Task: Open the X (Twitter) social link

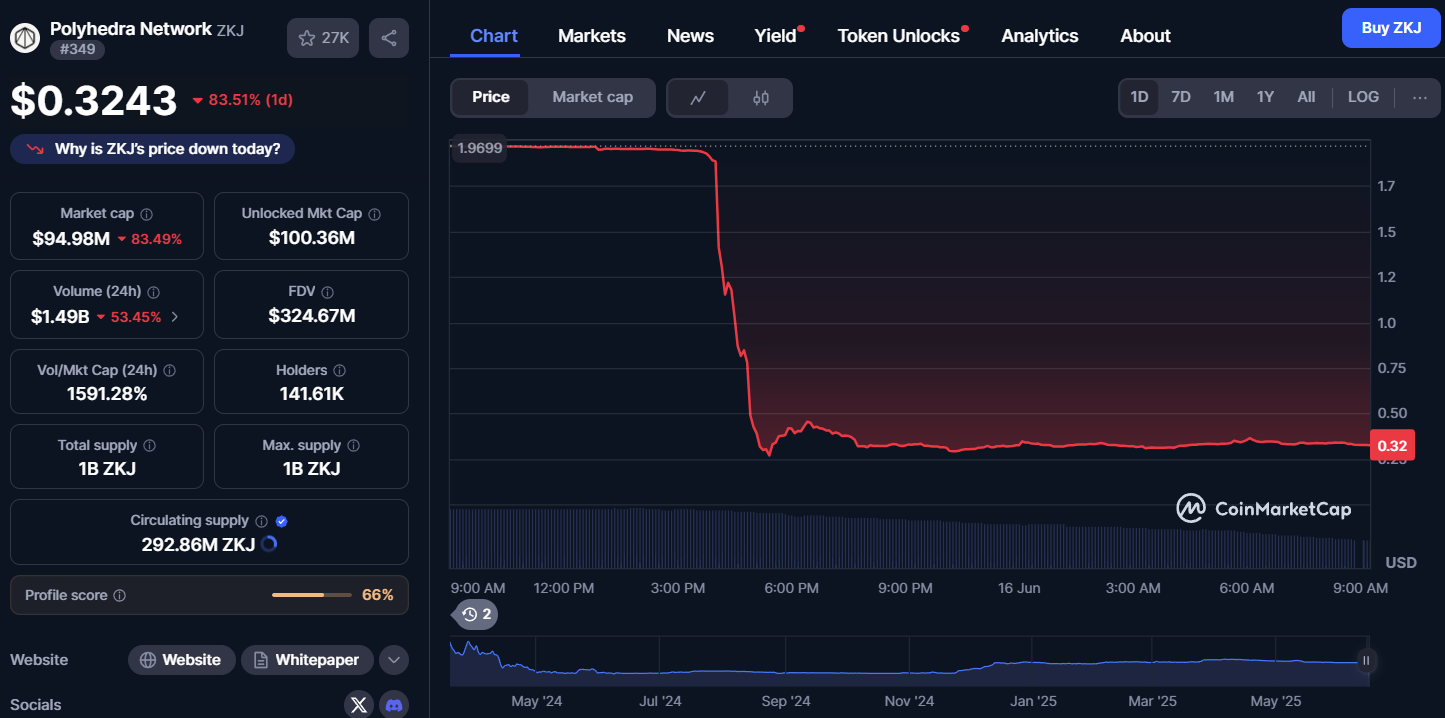Action: (359, 705)
